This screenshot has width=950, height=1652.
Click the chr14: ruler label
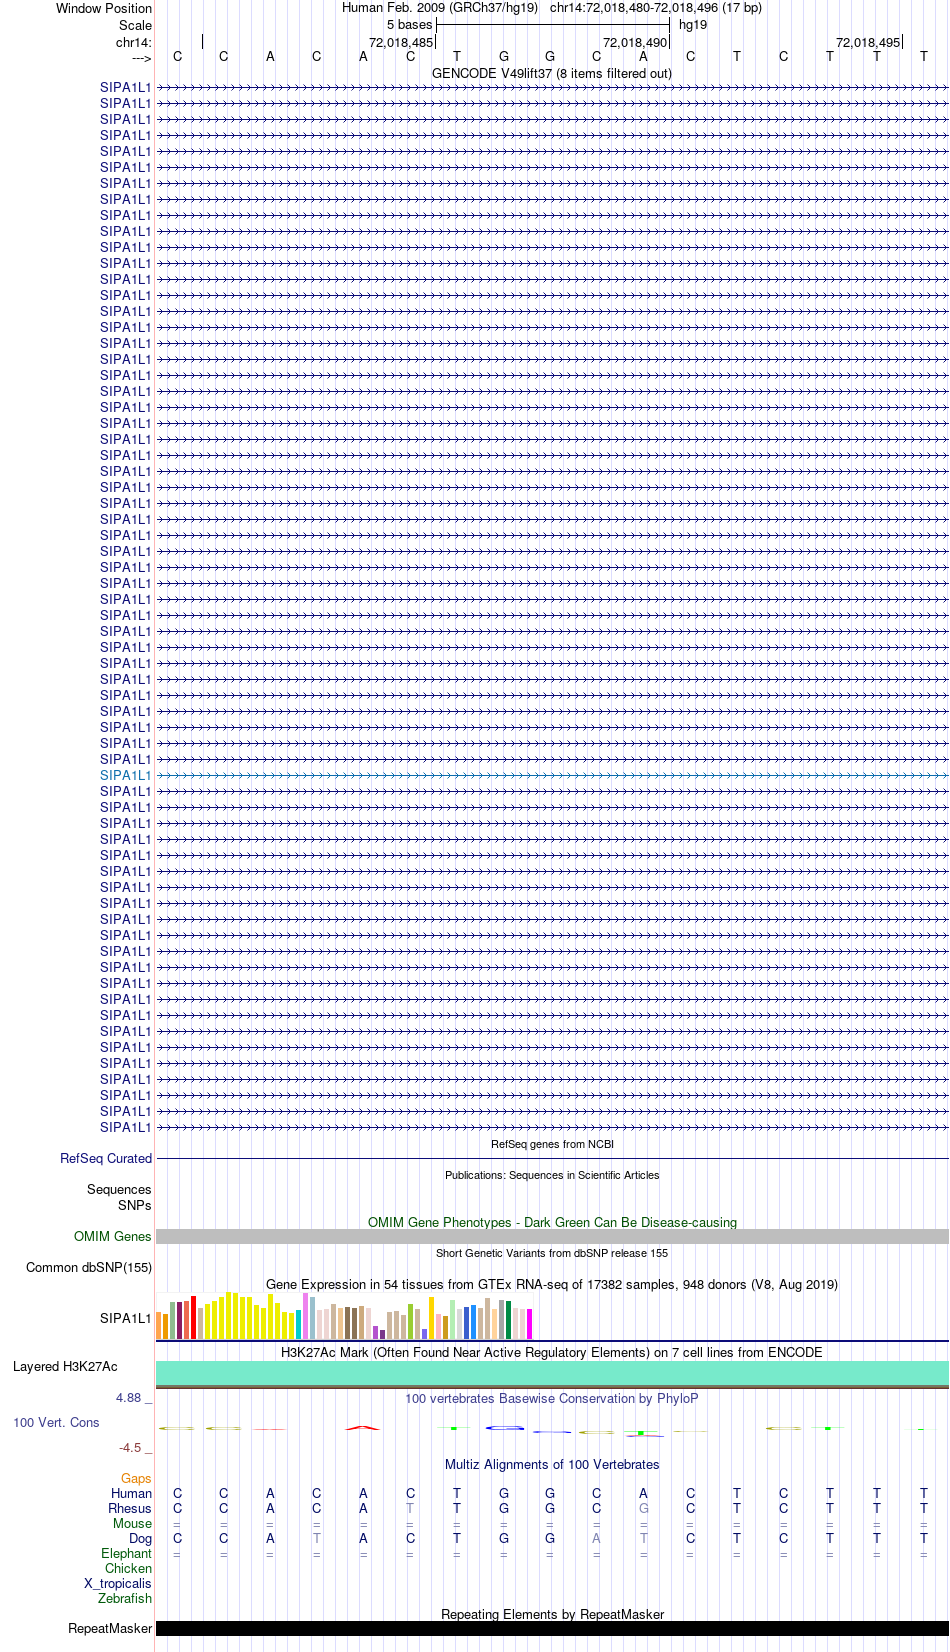pyautogui.click(x=134, y=42)
